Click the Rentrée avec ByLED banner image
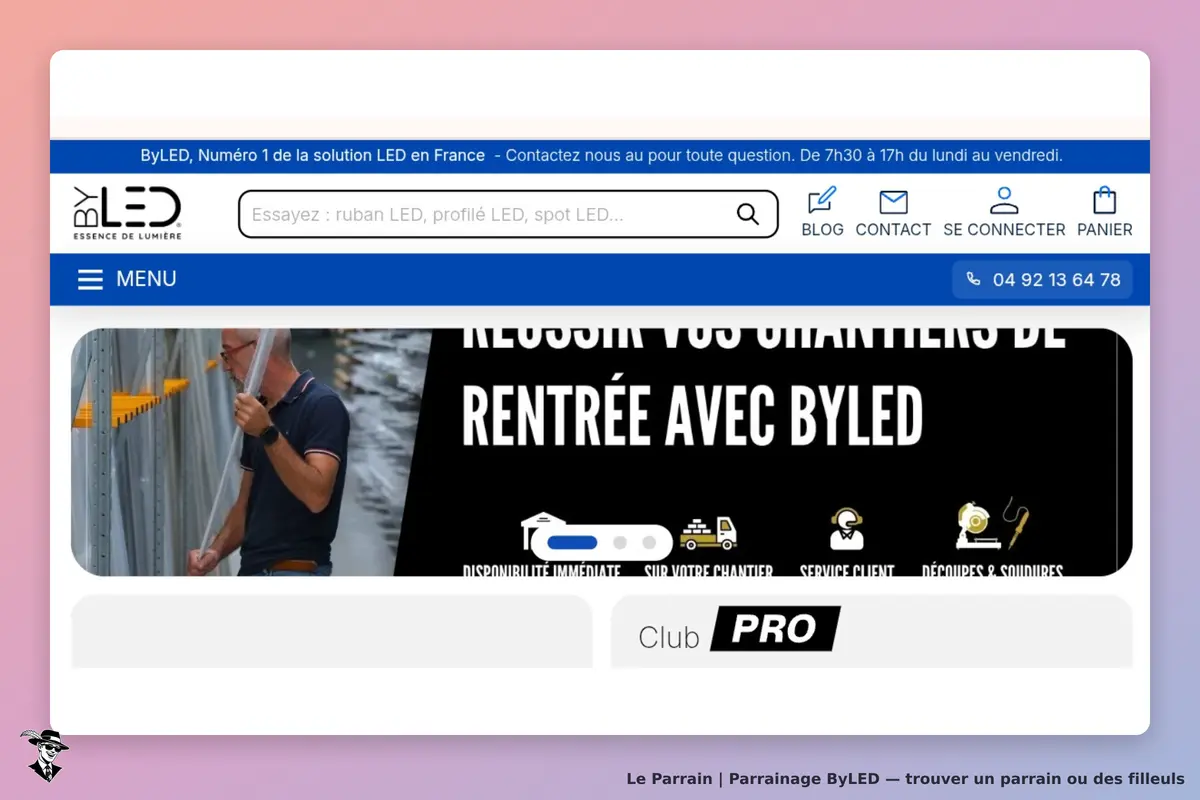 602,452
